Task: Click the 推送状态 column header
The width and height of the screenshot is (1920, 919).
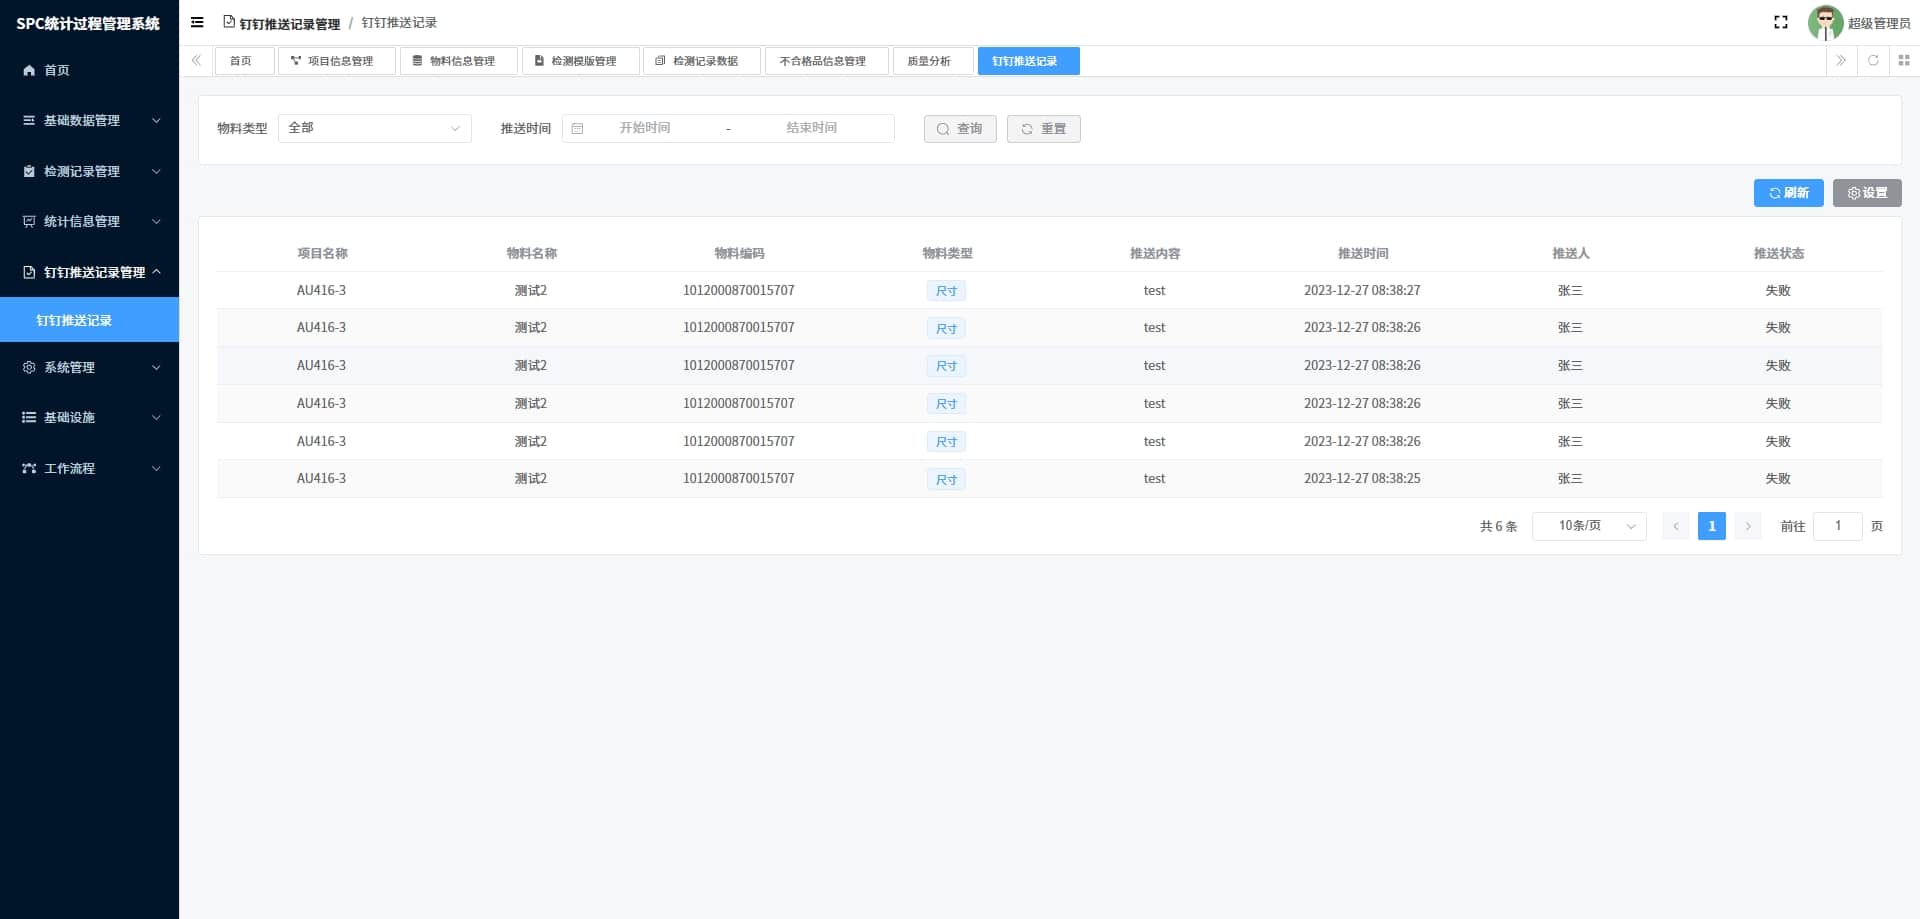Action: 1778,253
